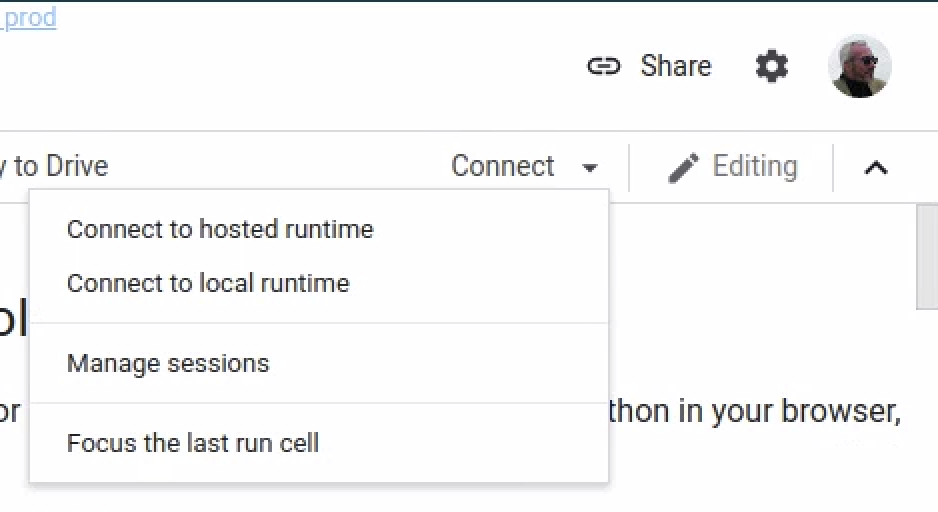Choose Connect to local runtime
This screenshot has height=512, width=938.
[208, 283]
